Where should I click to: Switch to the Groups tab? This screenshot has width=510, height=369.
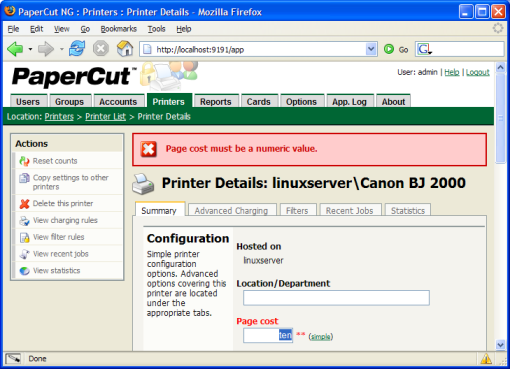(x=69, y=101)
